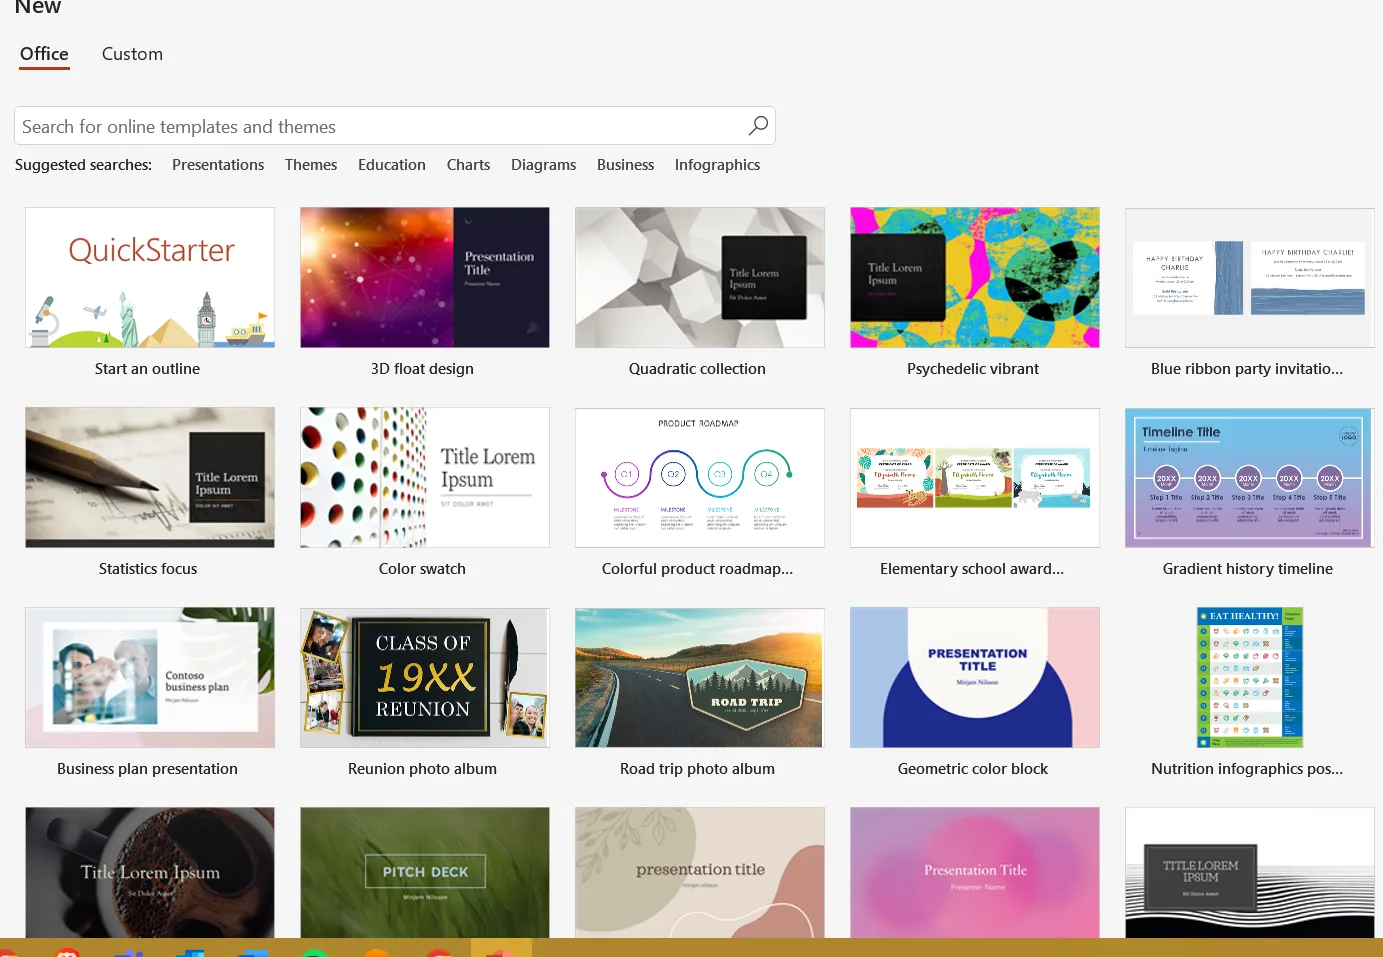Browse Business templates
Image resolution: width=1383 pixels, height=957 pixels.
[x=625, y=164]
